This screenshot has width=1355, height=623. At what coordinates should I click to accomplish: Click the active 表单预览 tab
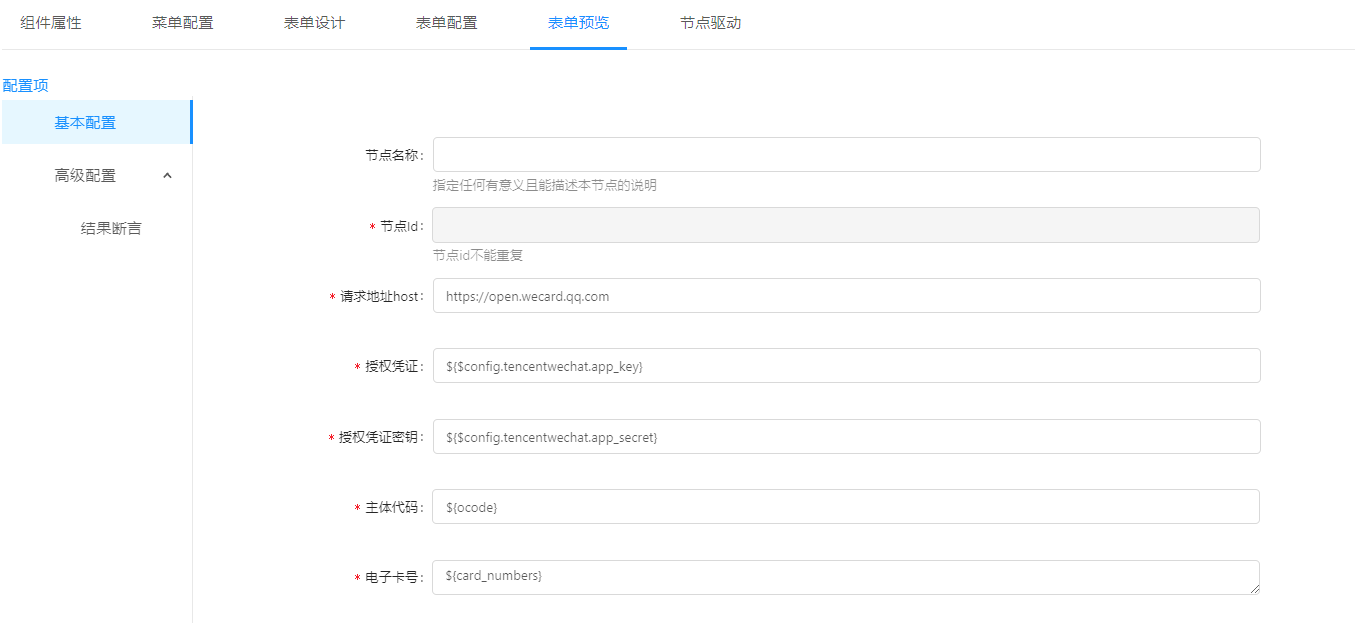click(578, 23)
